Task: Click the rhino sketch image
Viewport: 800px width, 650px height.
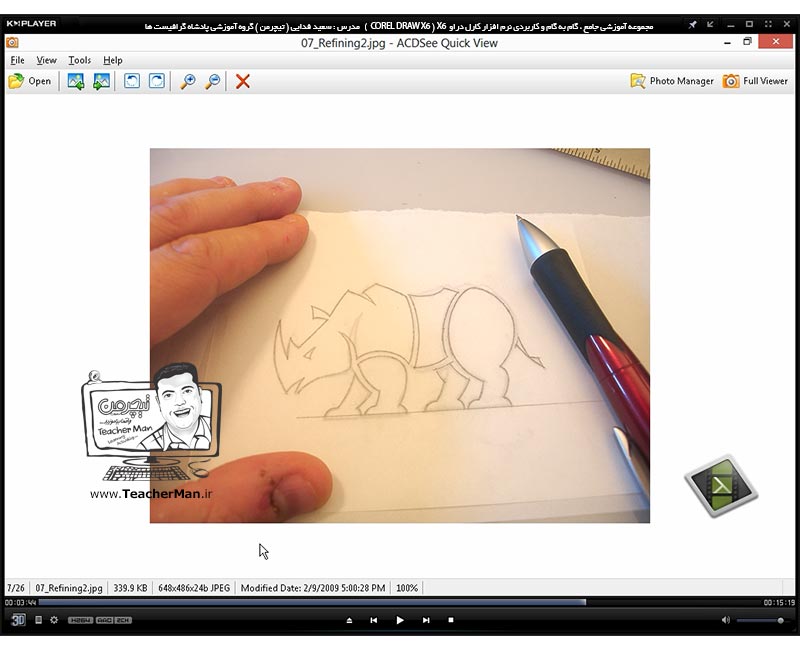Action: (x=399, y=335)
